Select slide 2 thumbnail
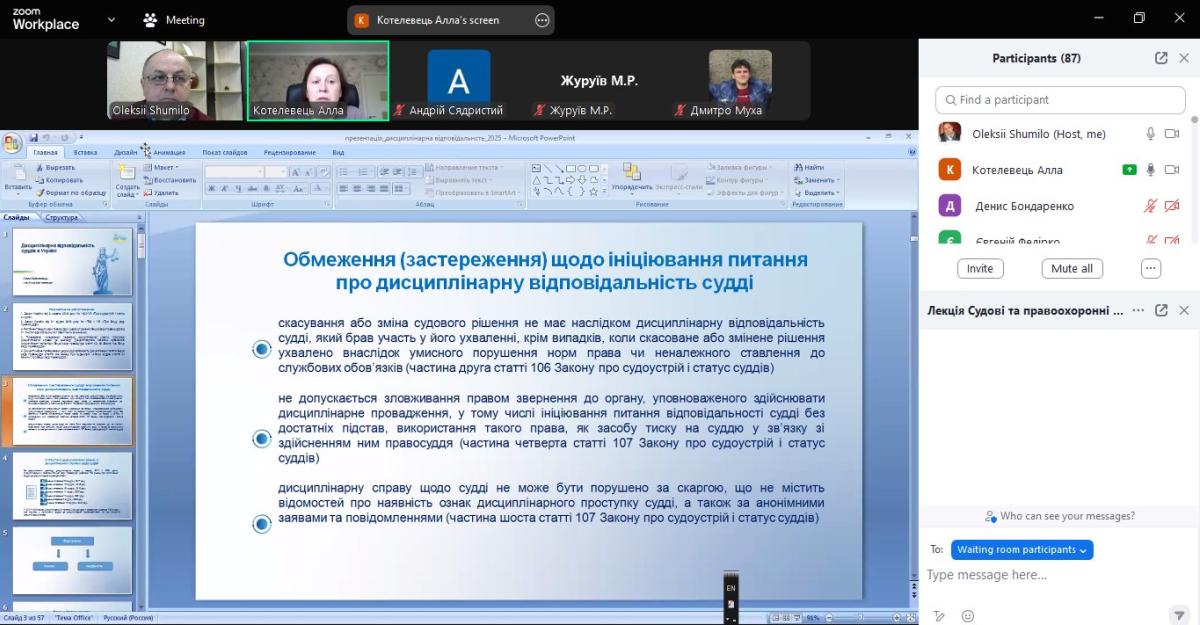The width and height of the screenshot is (1200, 625). [72, 336]
